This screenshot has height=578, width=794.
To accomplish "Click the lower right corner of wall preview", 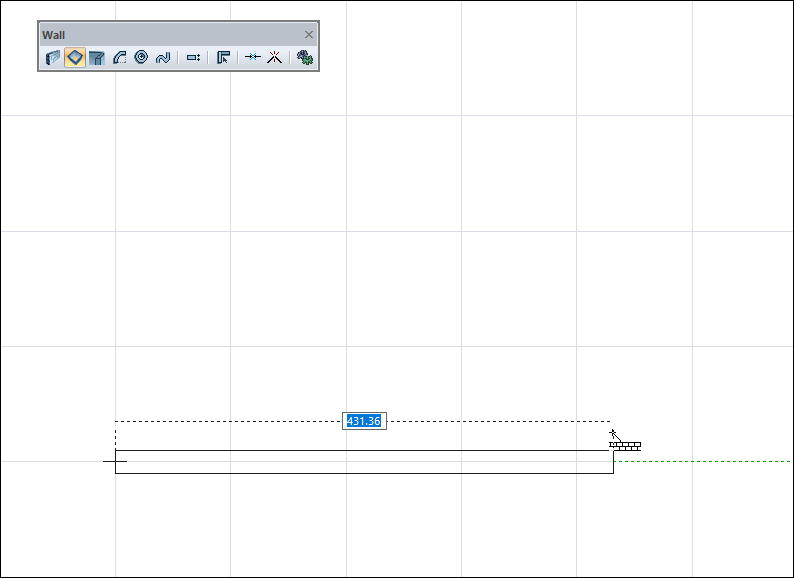I will click(614, 474).
